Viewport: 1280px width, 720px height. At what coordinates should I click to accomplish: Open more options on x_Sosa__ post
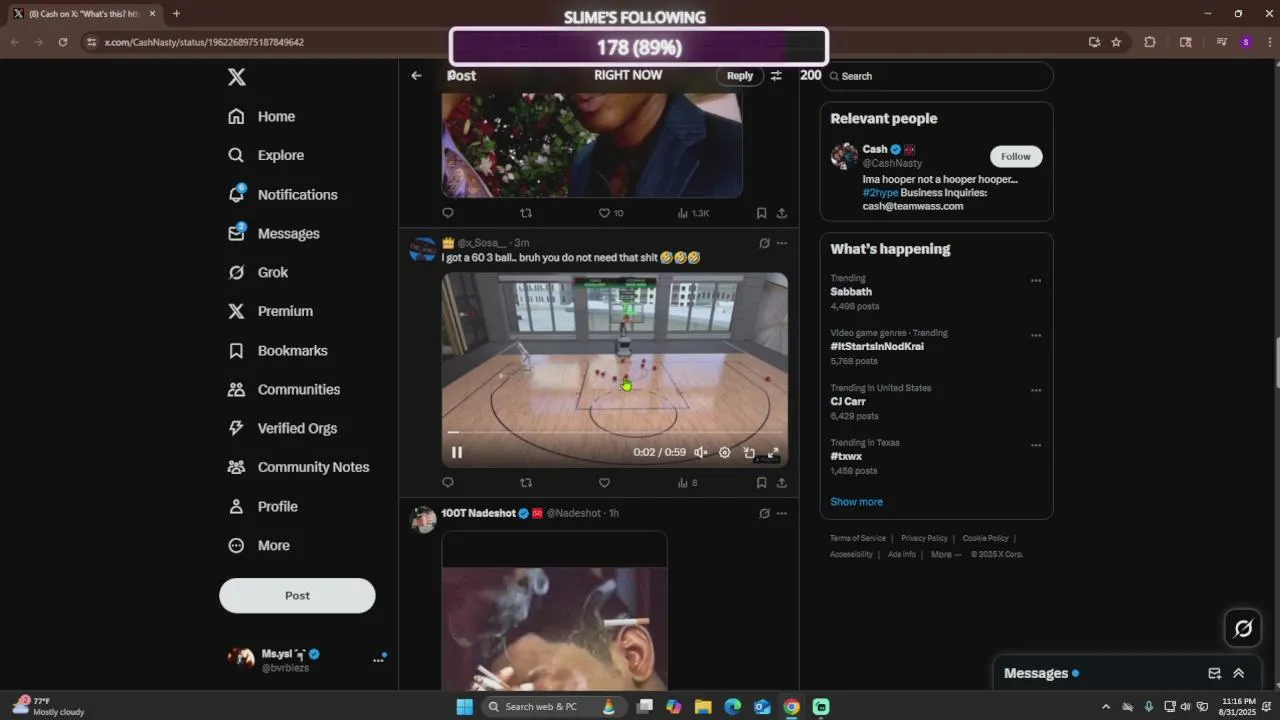[782, 243]
